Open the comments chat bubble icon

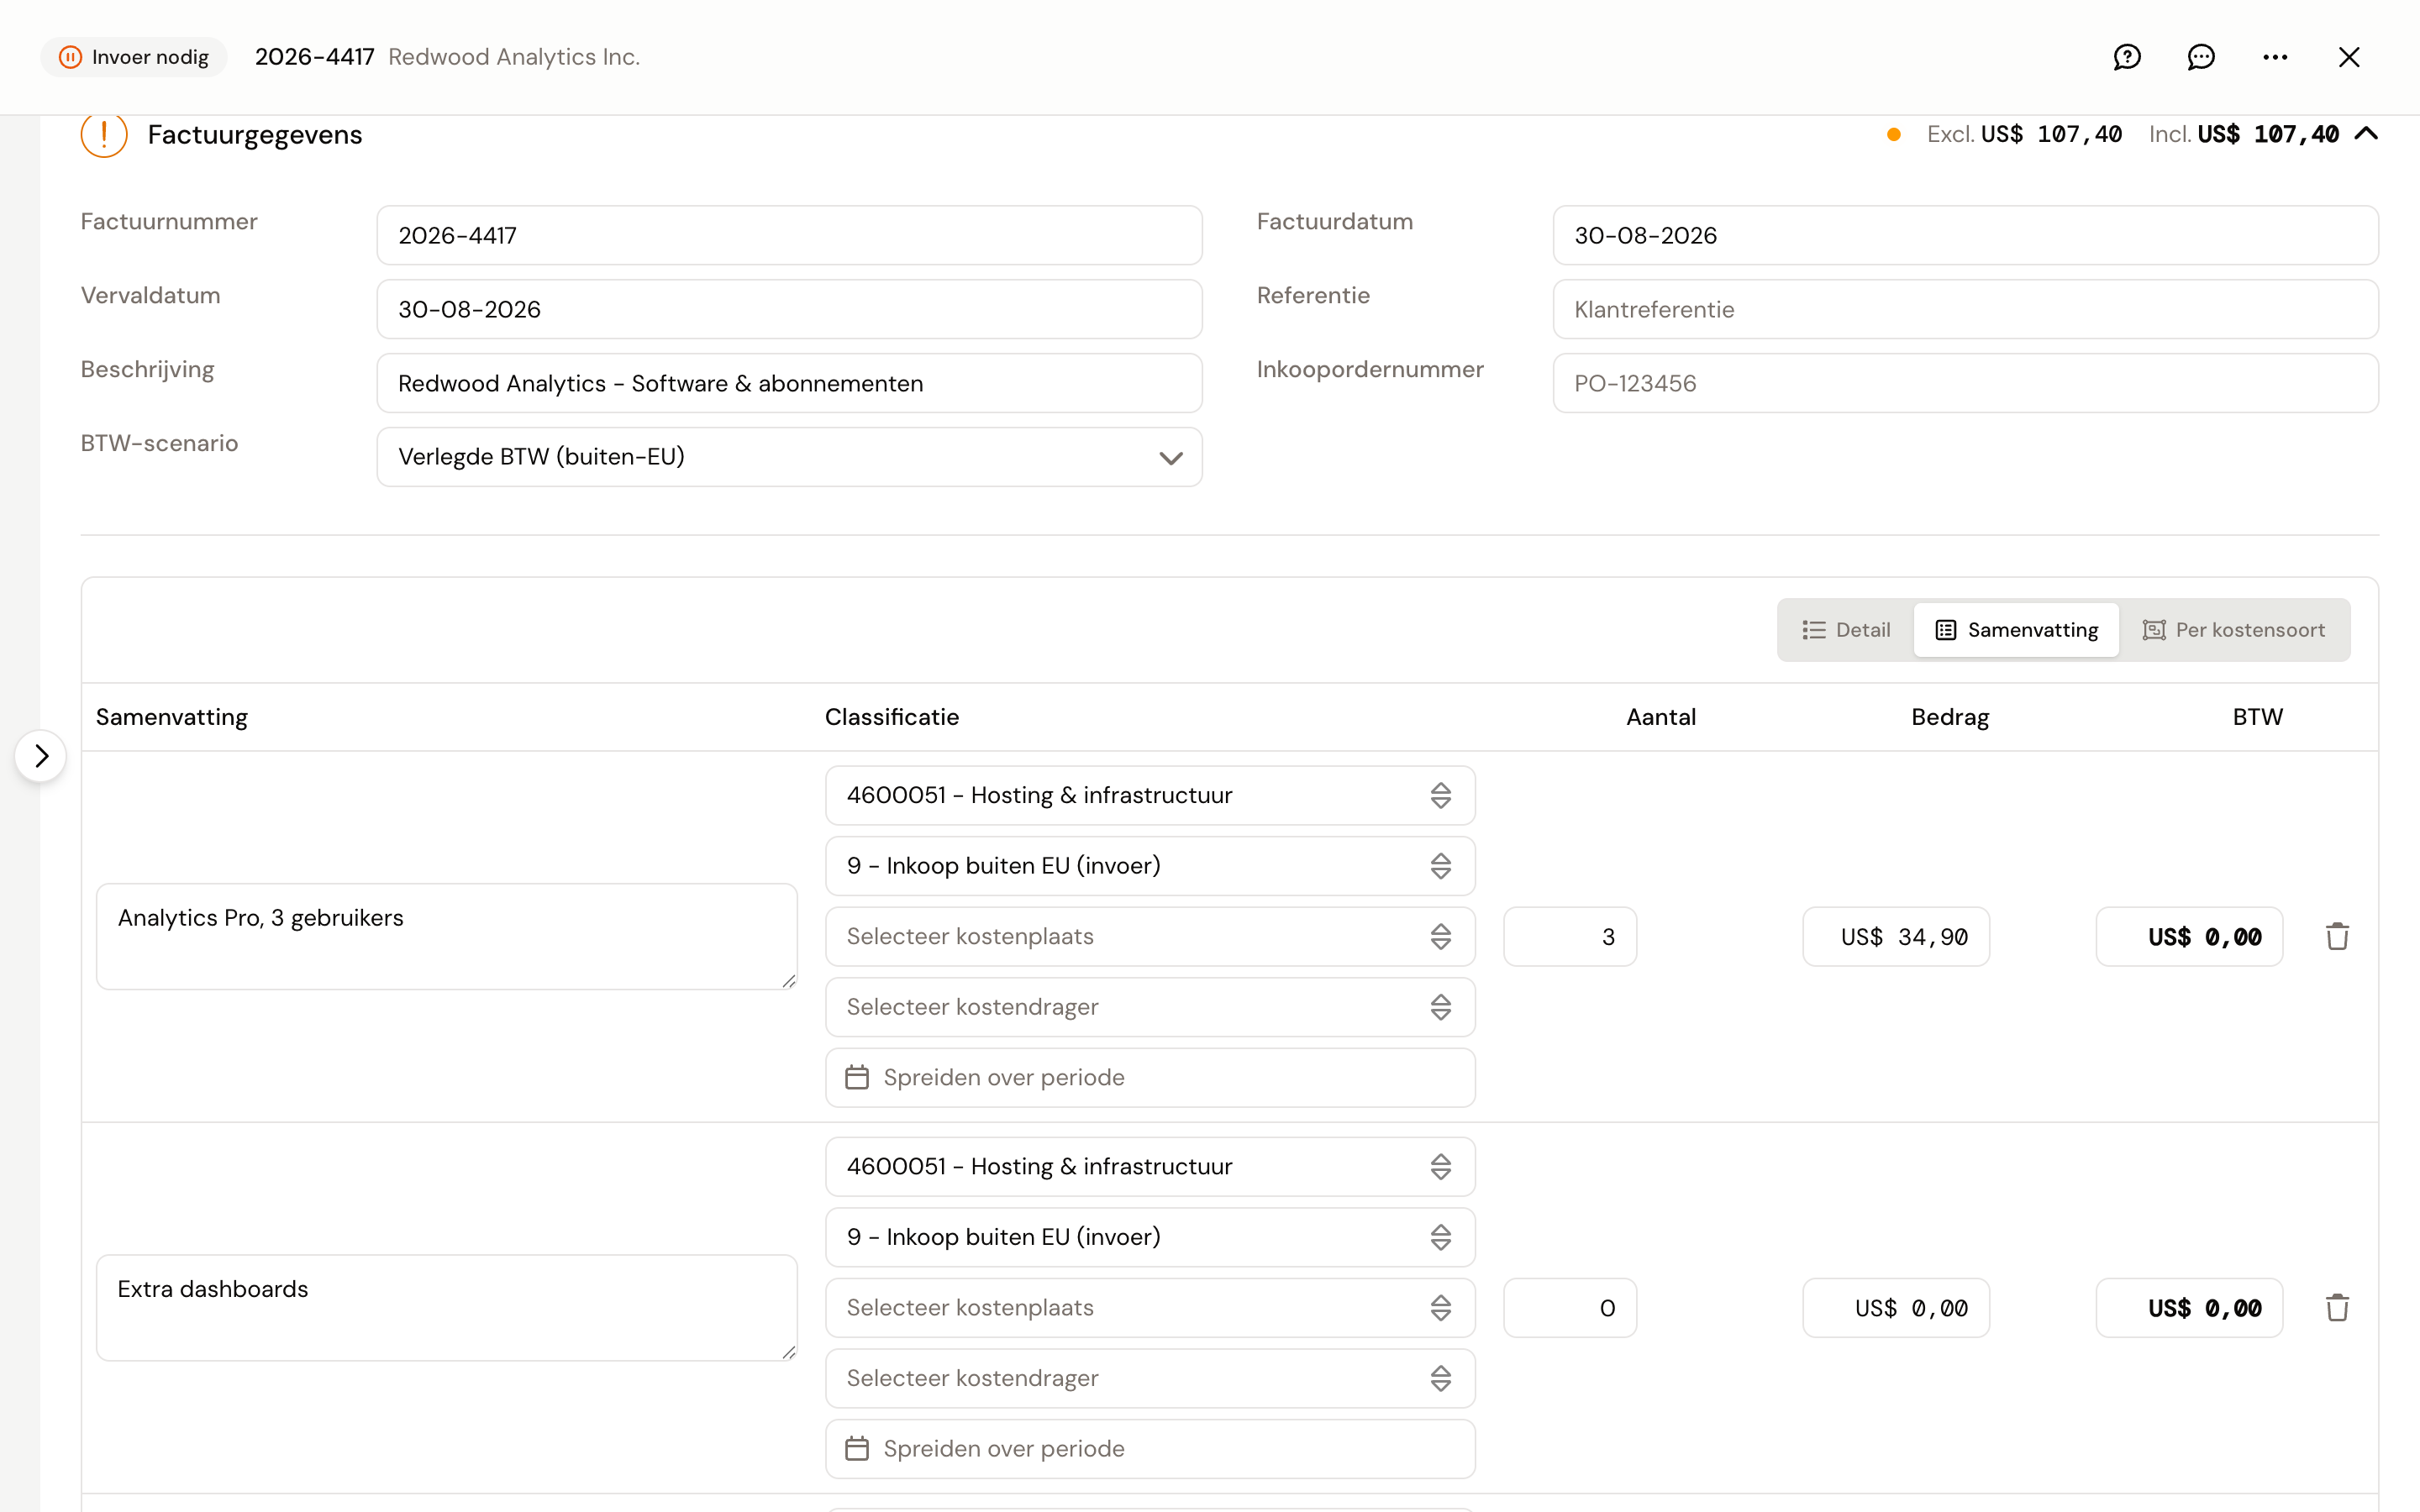[2201, 57]
